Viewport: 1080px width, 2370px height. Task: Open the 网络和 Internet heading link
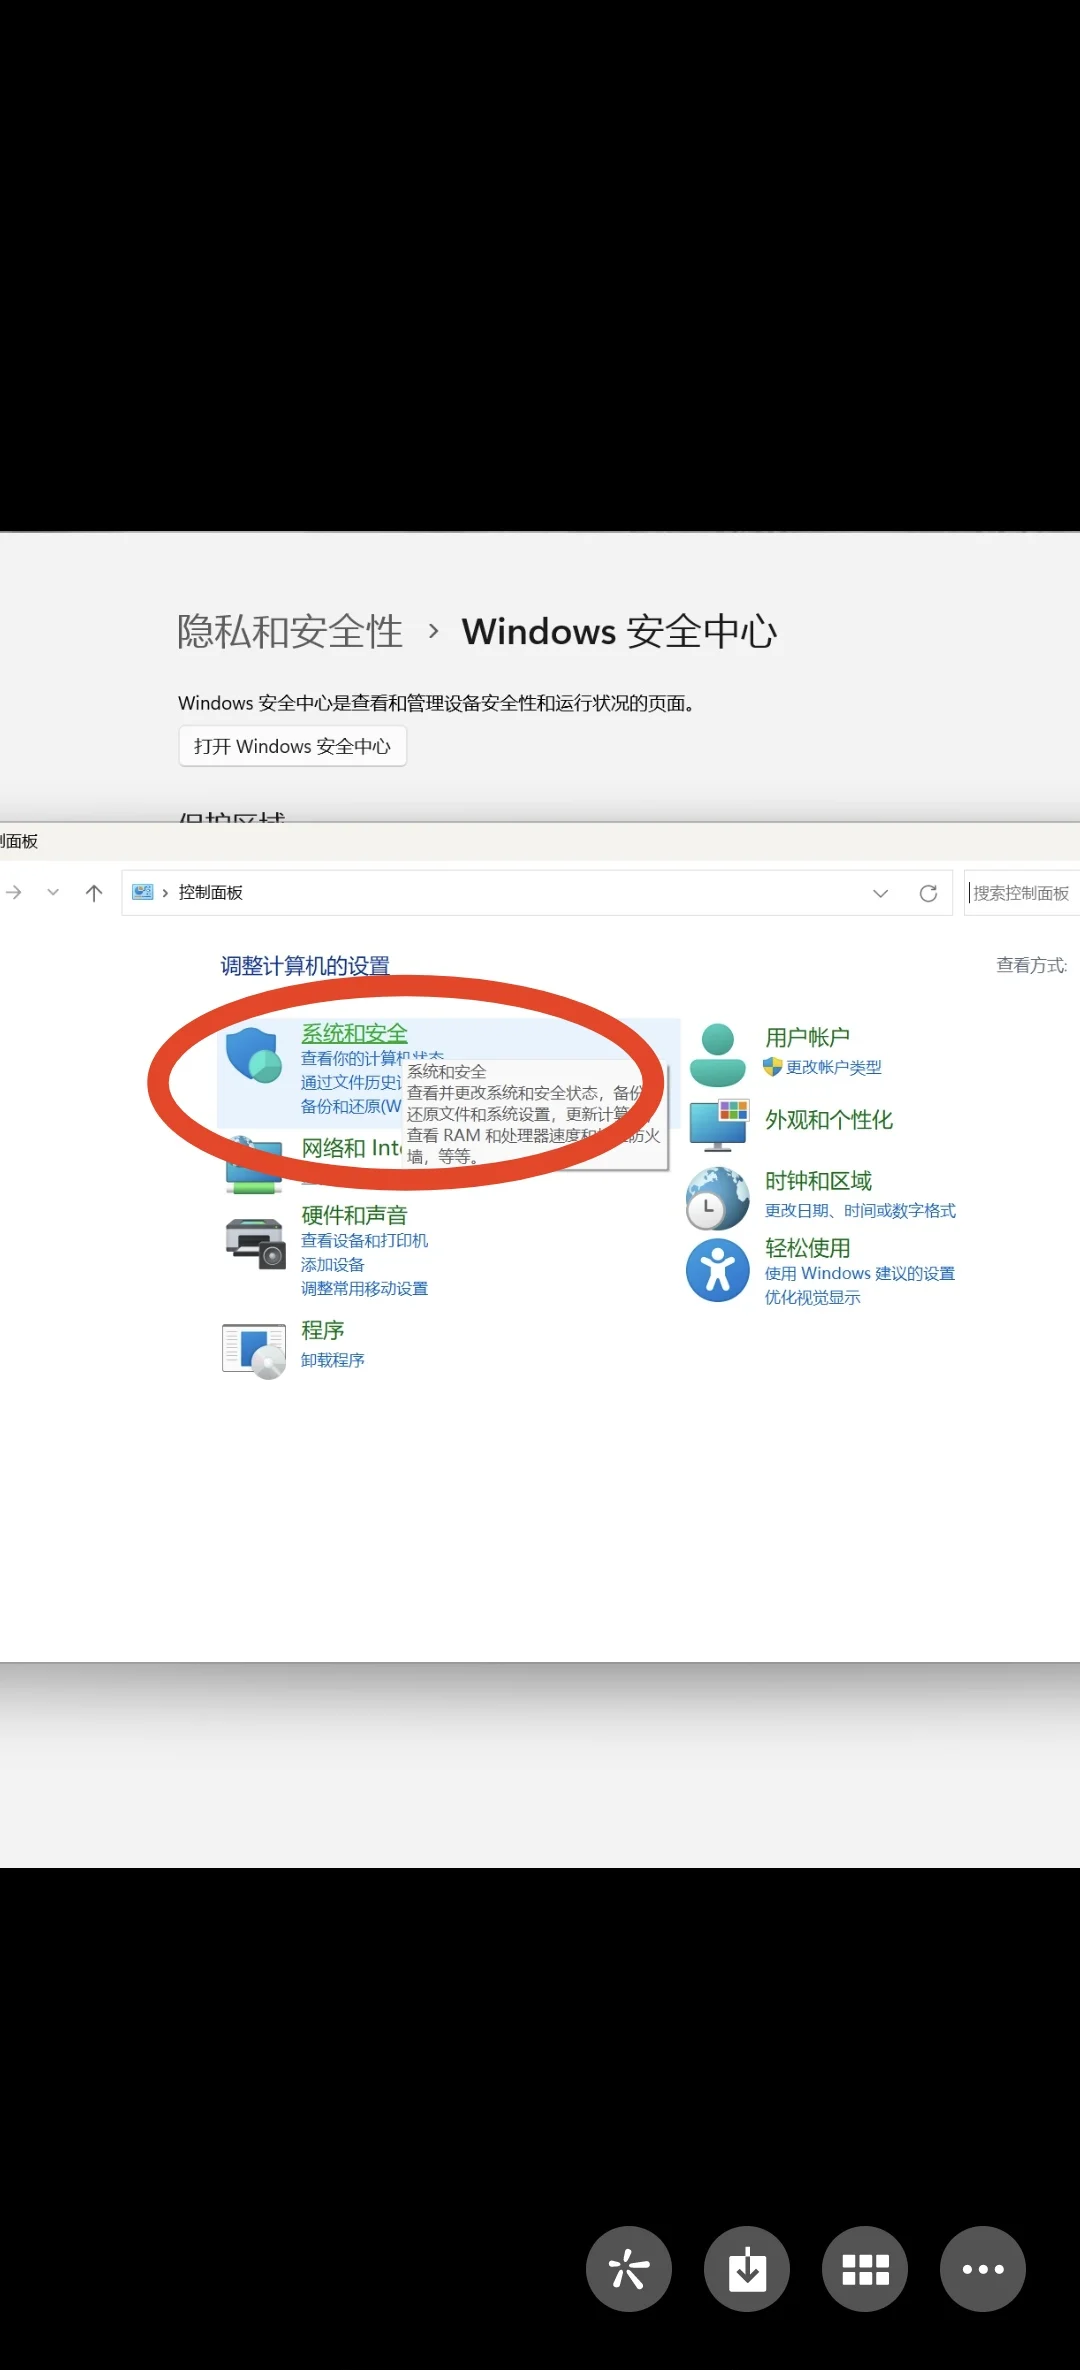(x=351, y=1148)
